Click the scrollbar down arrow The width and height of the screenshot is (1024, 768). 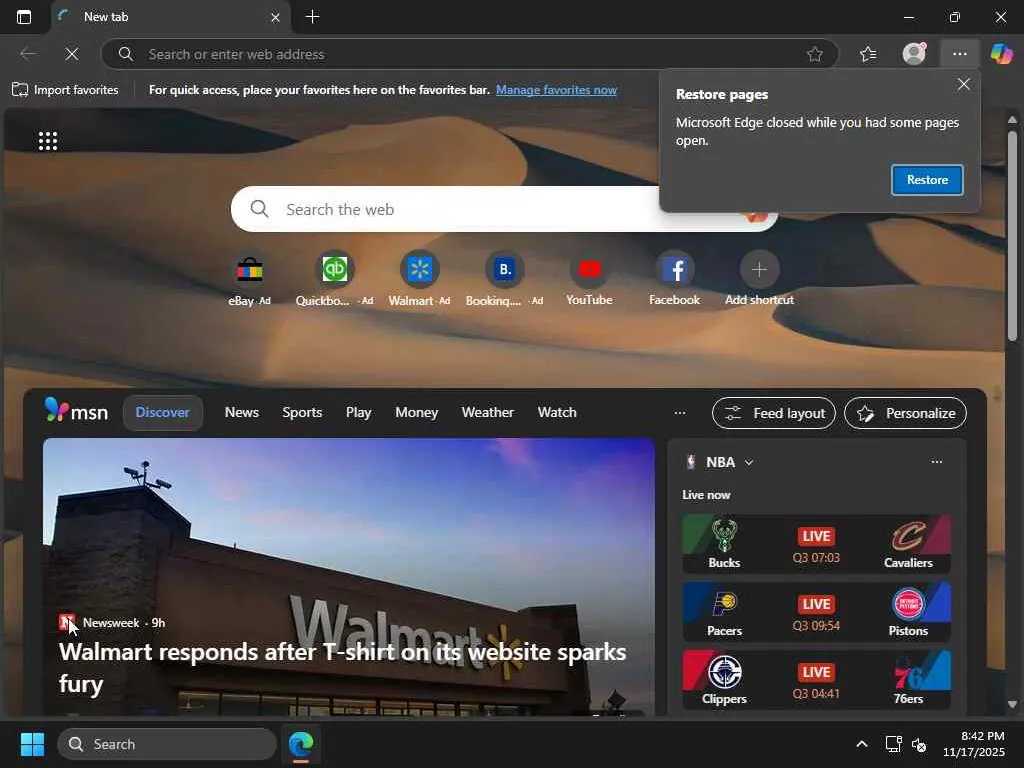tap(1012, 705)
